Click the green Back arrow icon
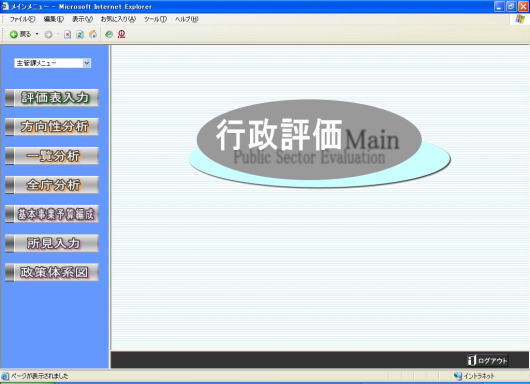Screen dimensions: 530x384 coord(14,34)
